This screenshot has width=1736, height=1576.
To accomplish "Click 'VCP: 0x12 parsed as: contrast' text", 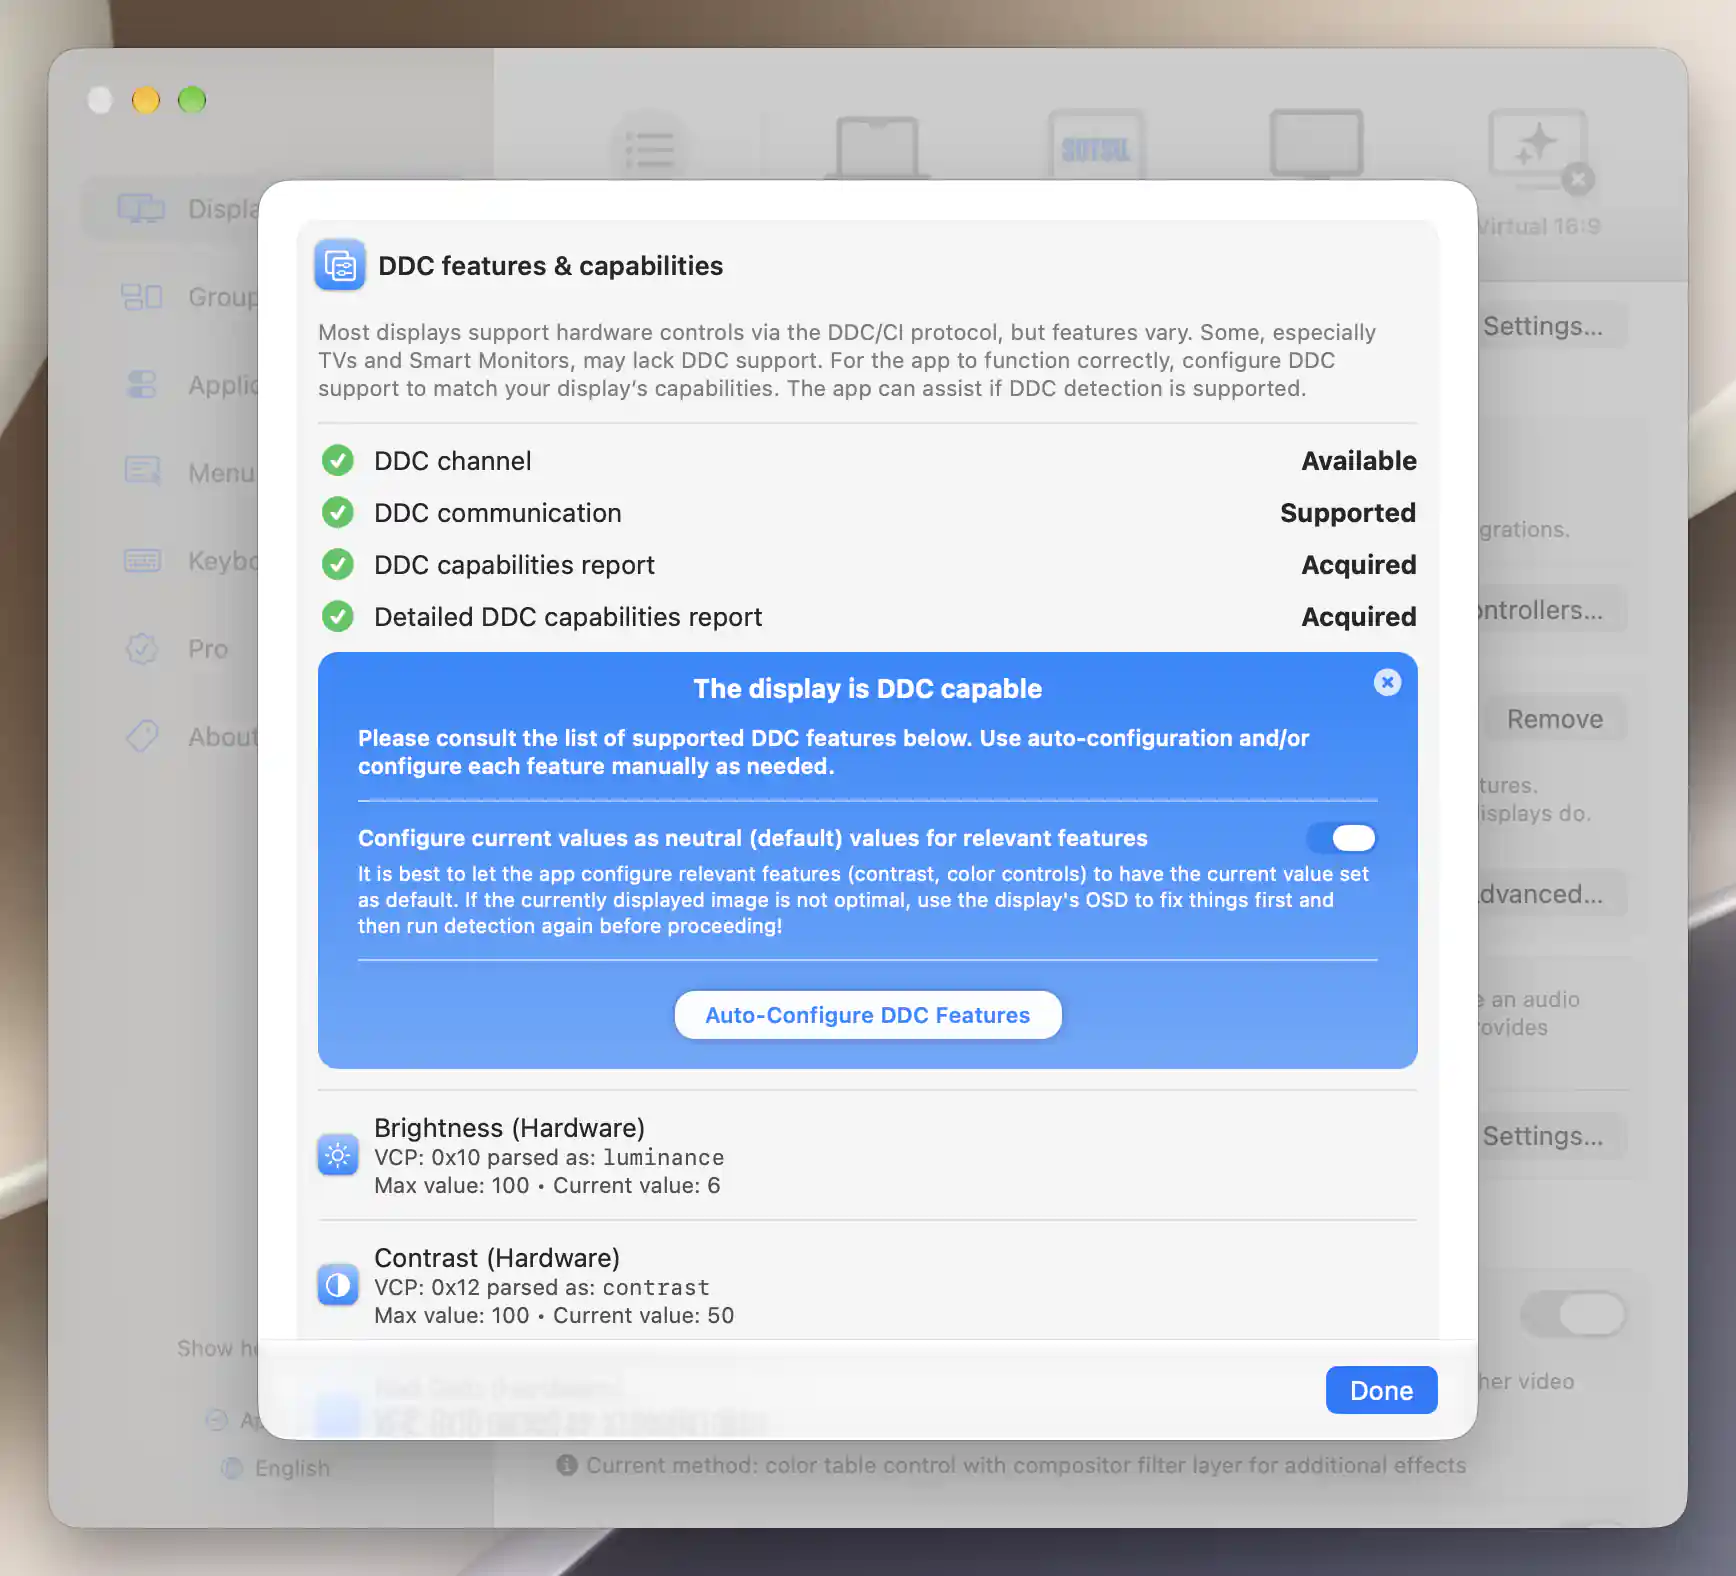I will [x=542, y=1287].
